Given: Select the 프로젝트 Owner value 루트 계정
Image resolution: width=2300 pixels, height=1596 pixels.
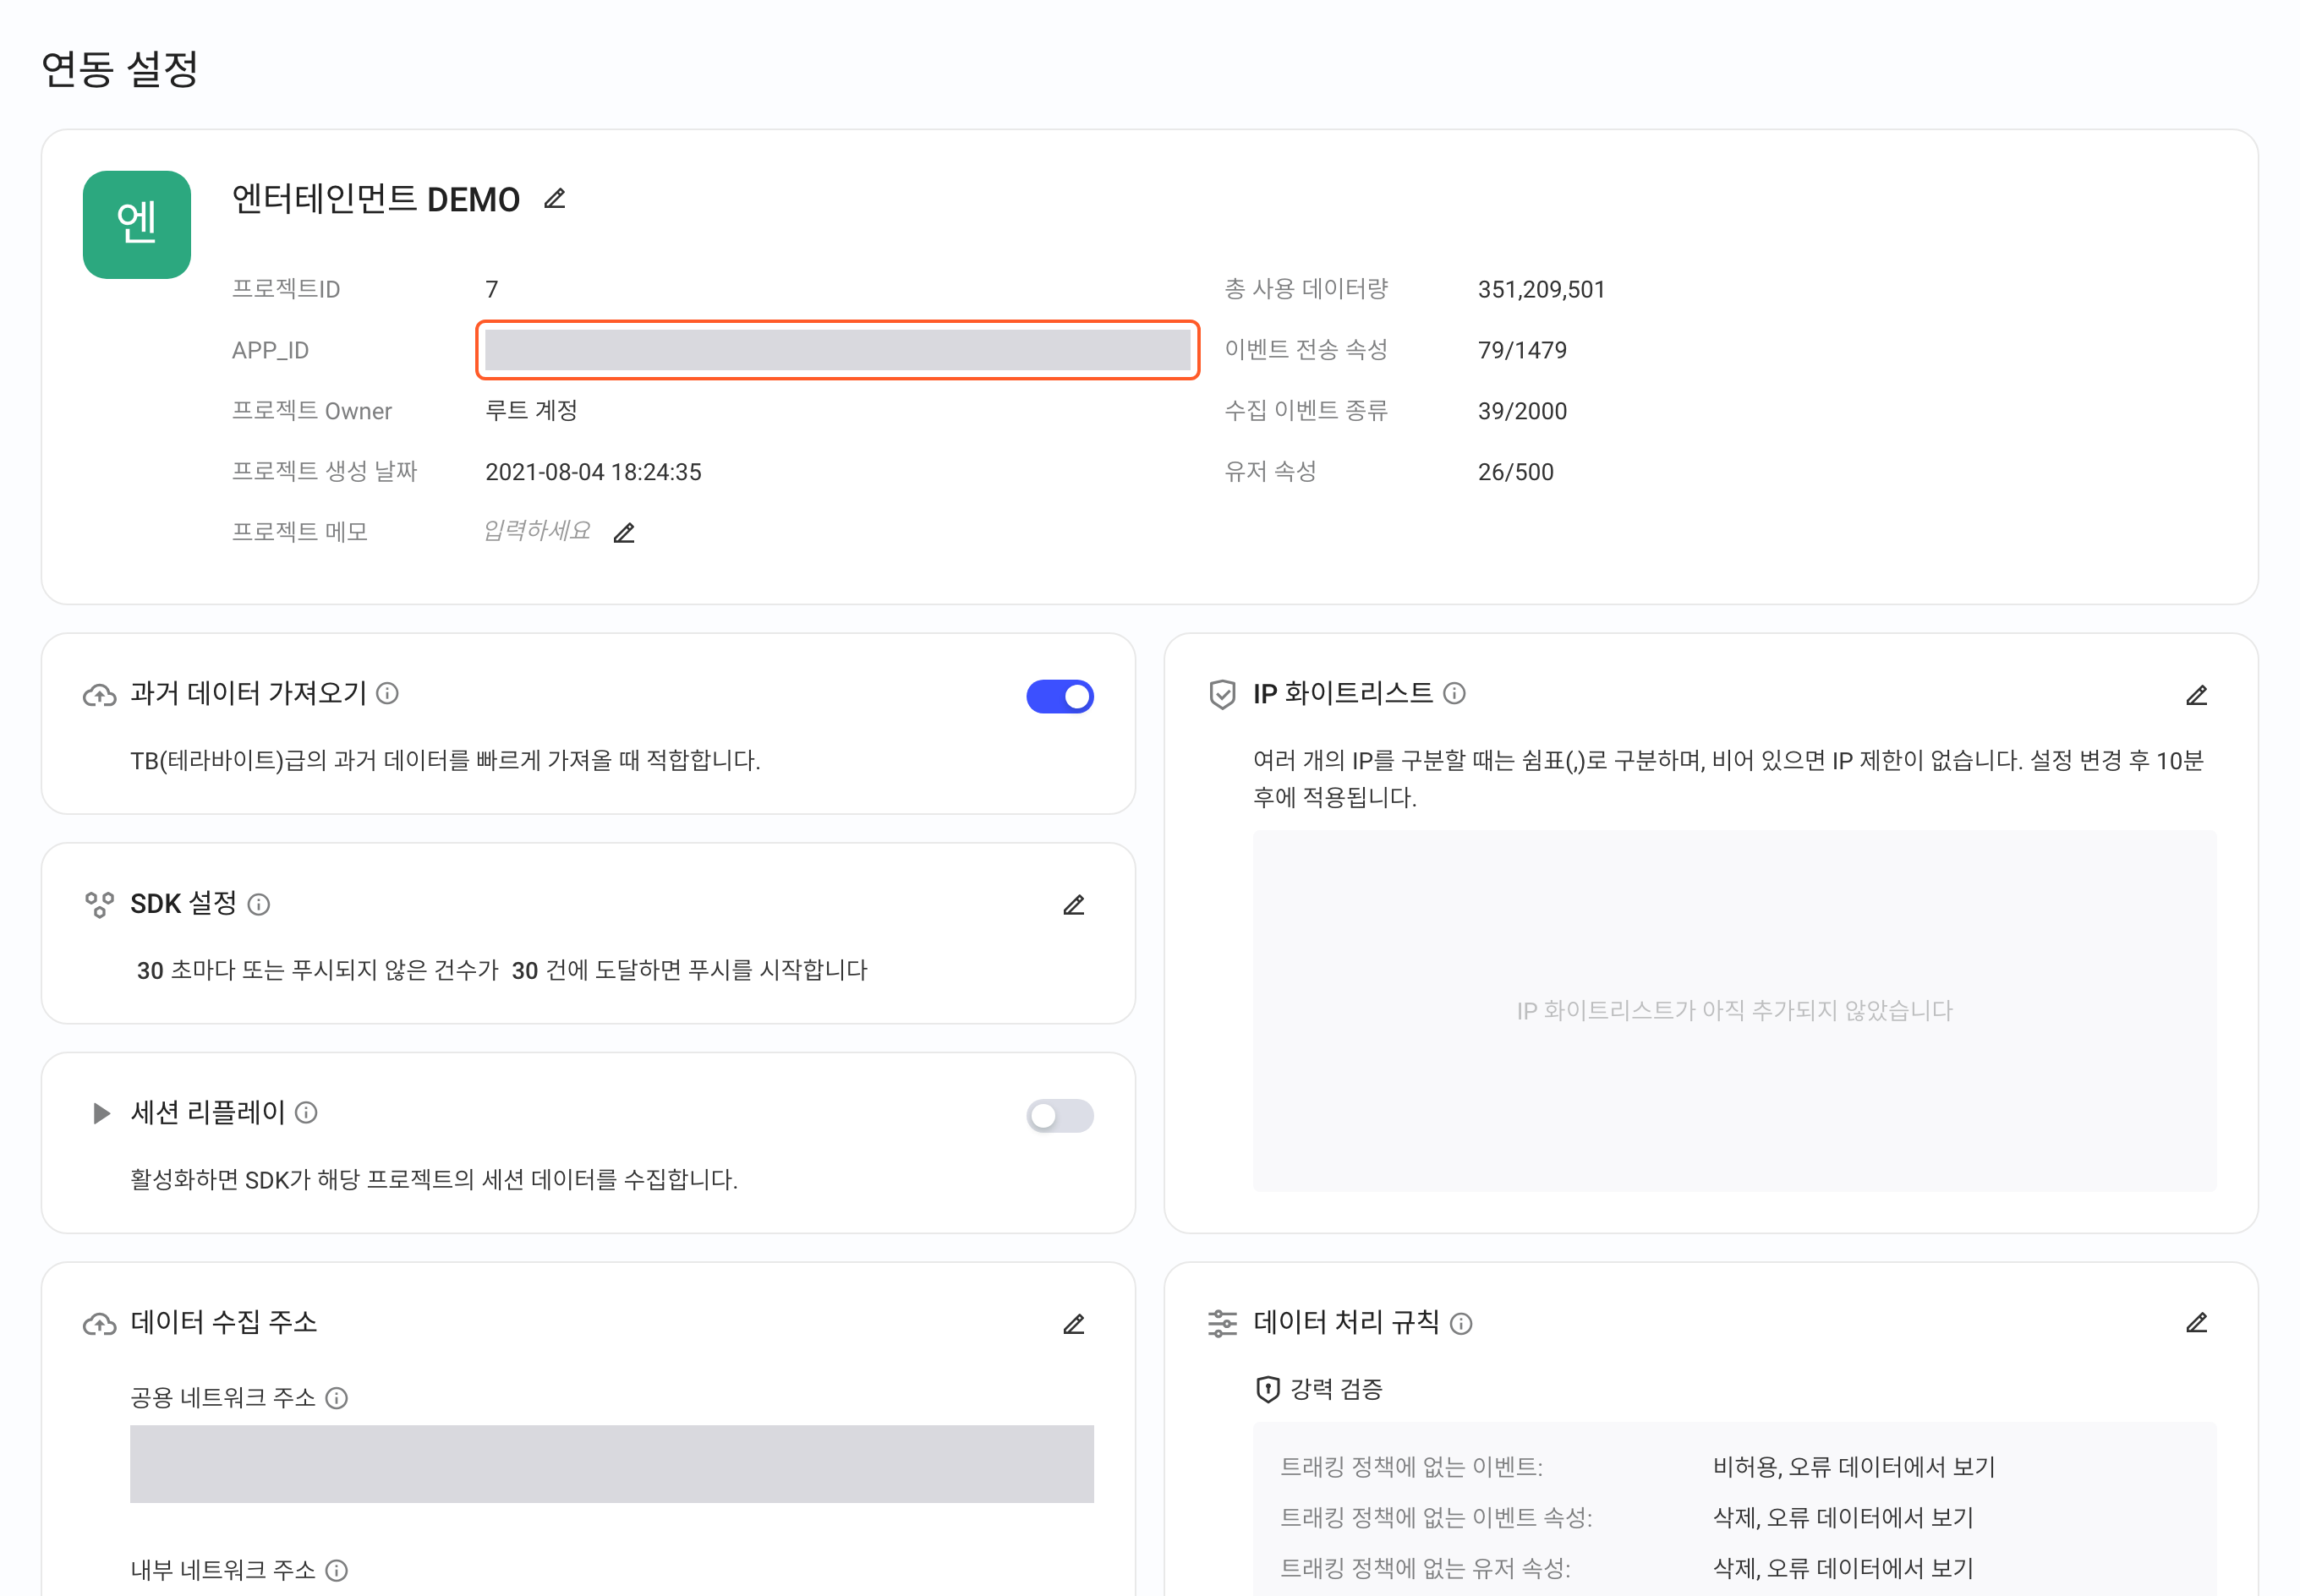Looking at the screenshot, I should point(531,410).
